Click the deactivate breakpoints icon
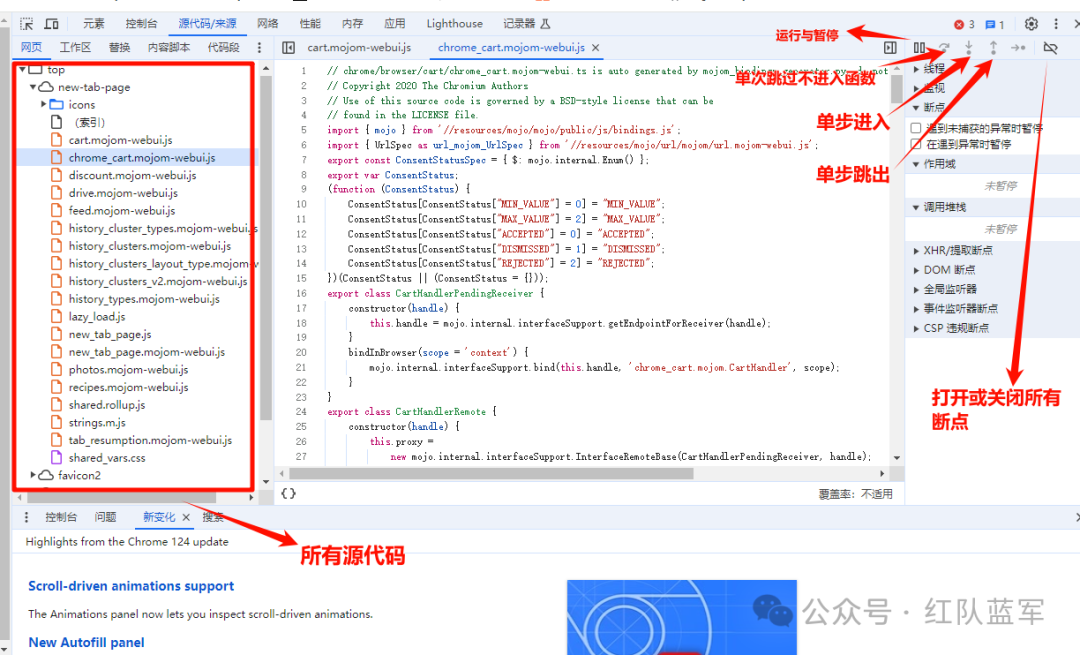Screen dimensions: 1080x655 click(1050, 48)
